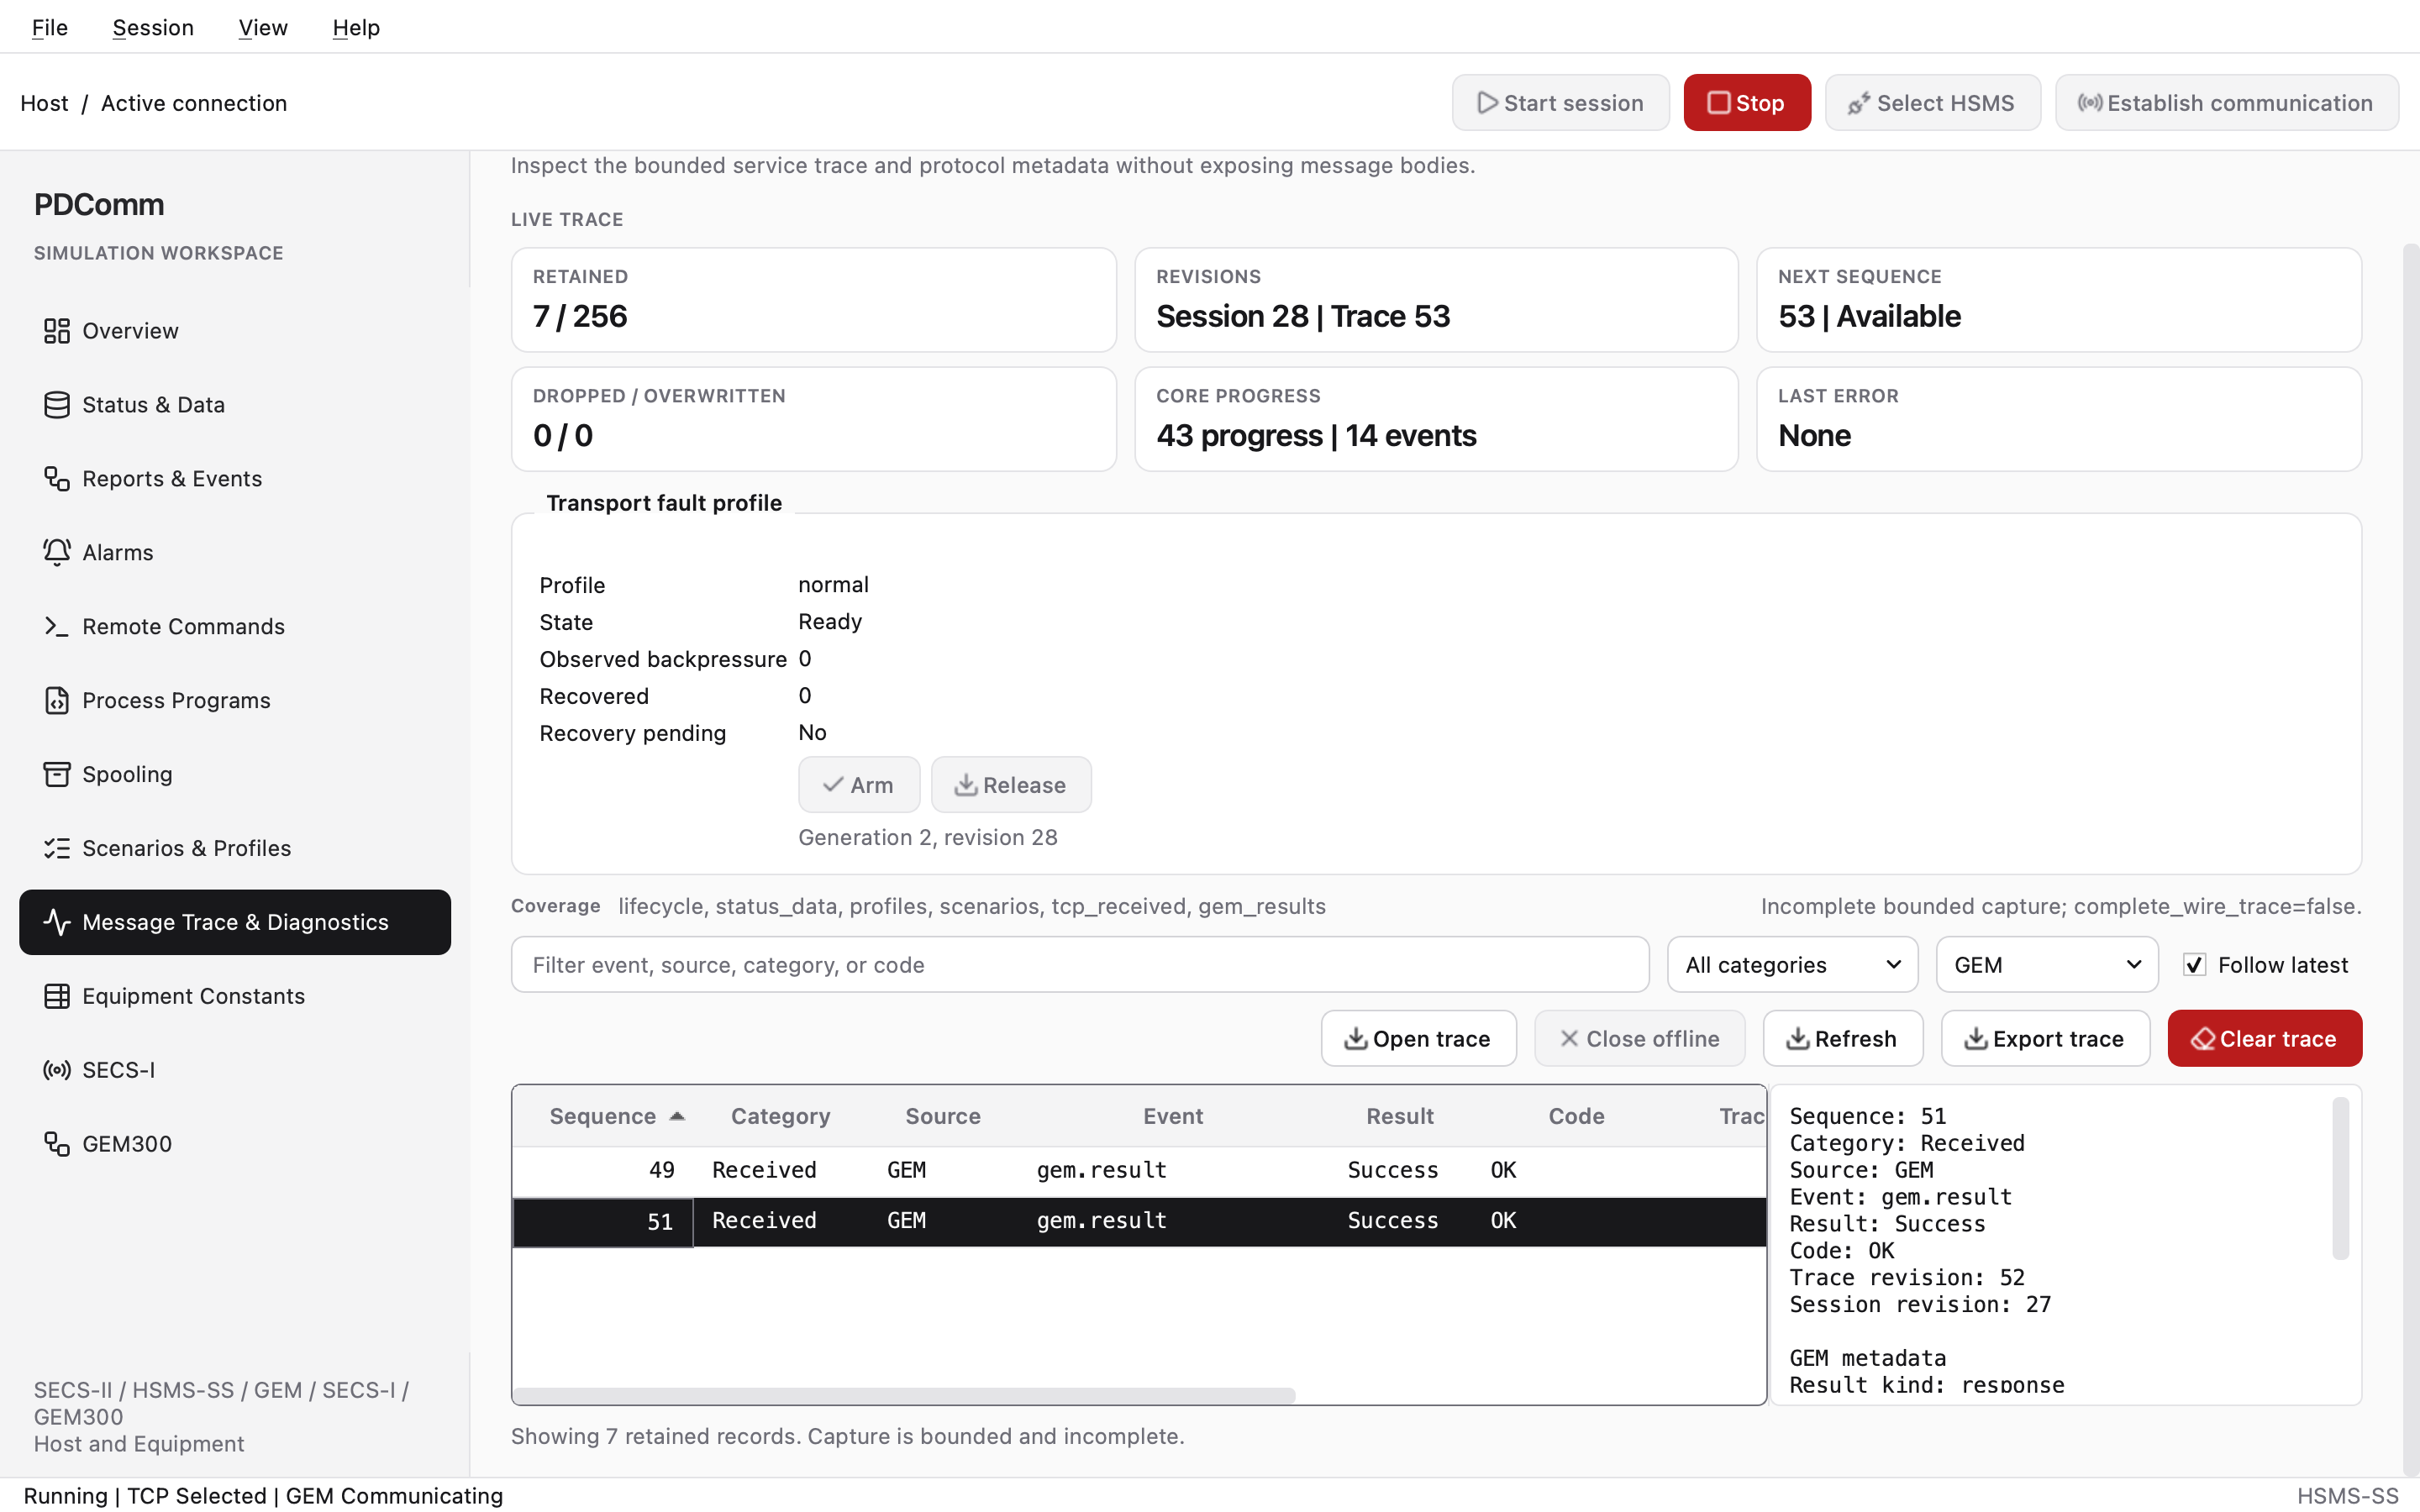The image size is (2420, 1512).
Task: Open the File menu
Action: click(x=50, y=28)
